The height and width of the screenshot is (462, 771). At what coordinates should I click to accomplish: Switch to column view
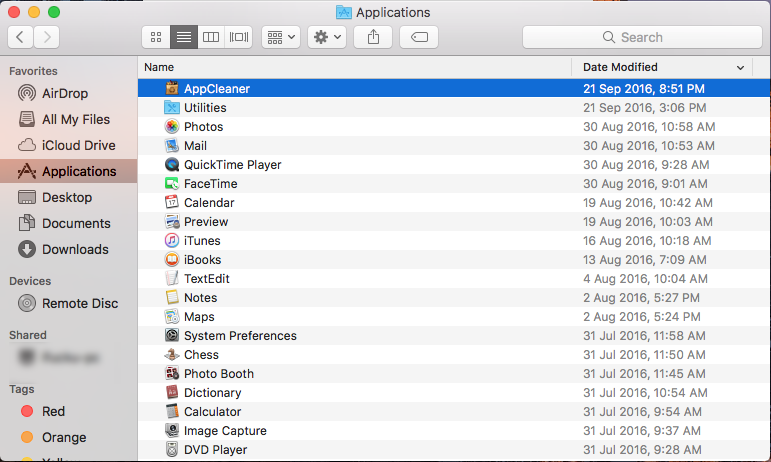[211, 37]
